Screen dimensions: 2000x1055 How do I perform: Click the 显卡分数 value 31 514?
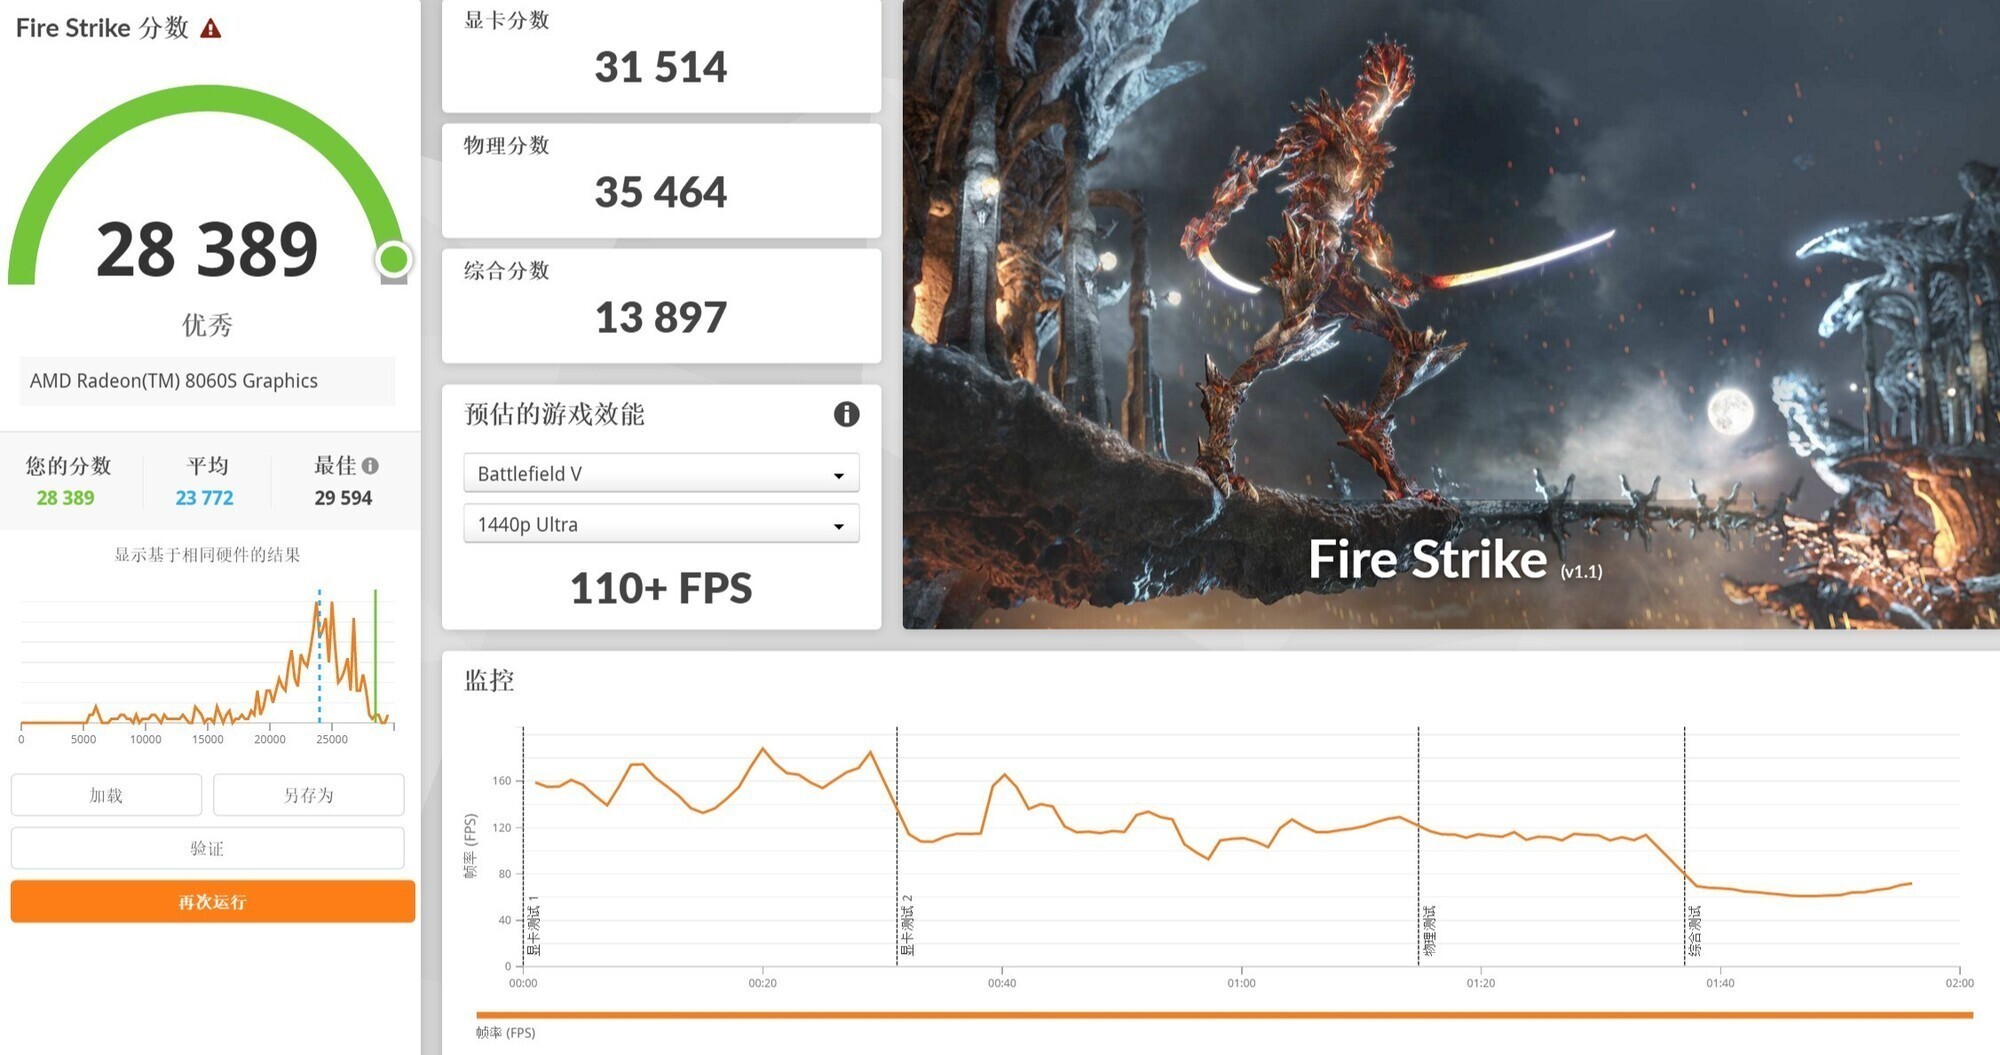click(661, 67)
